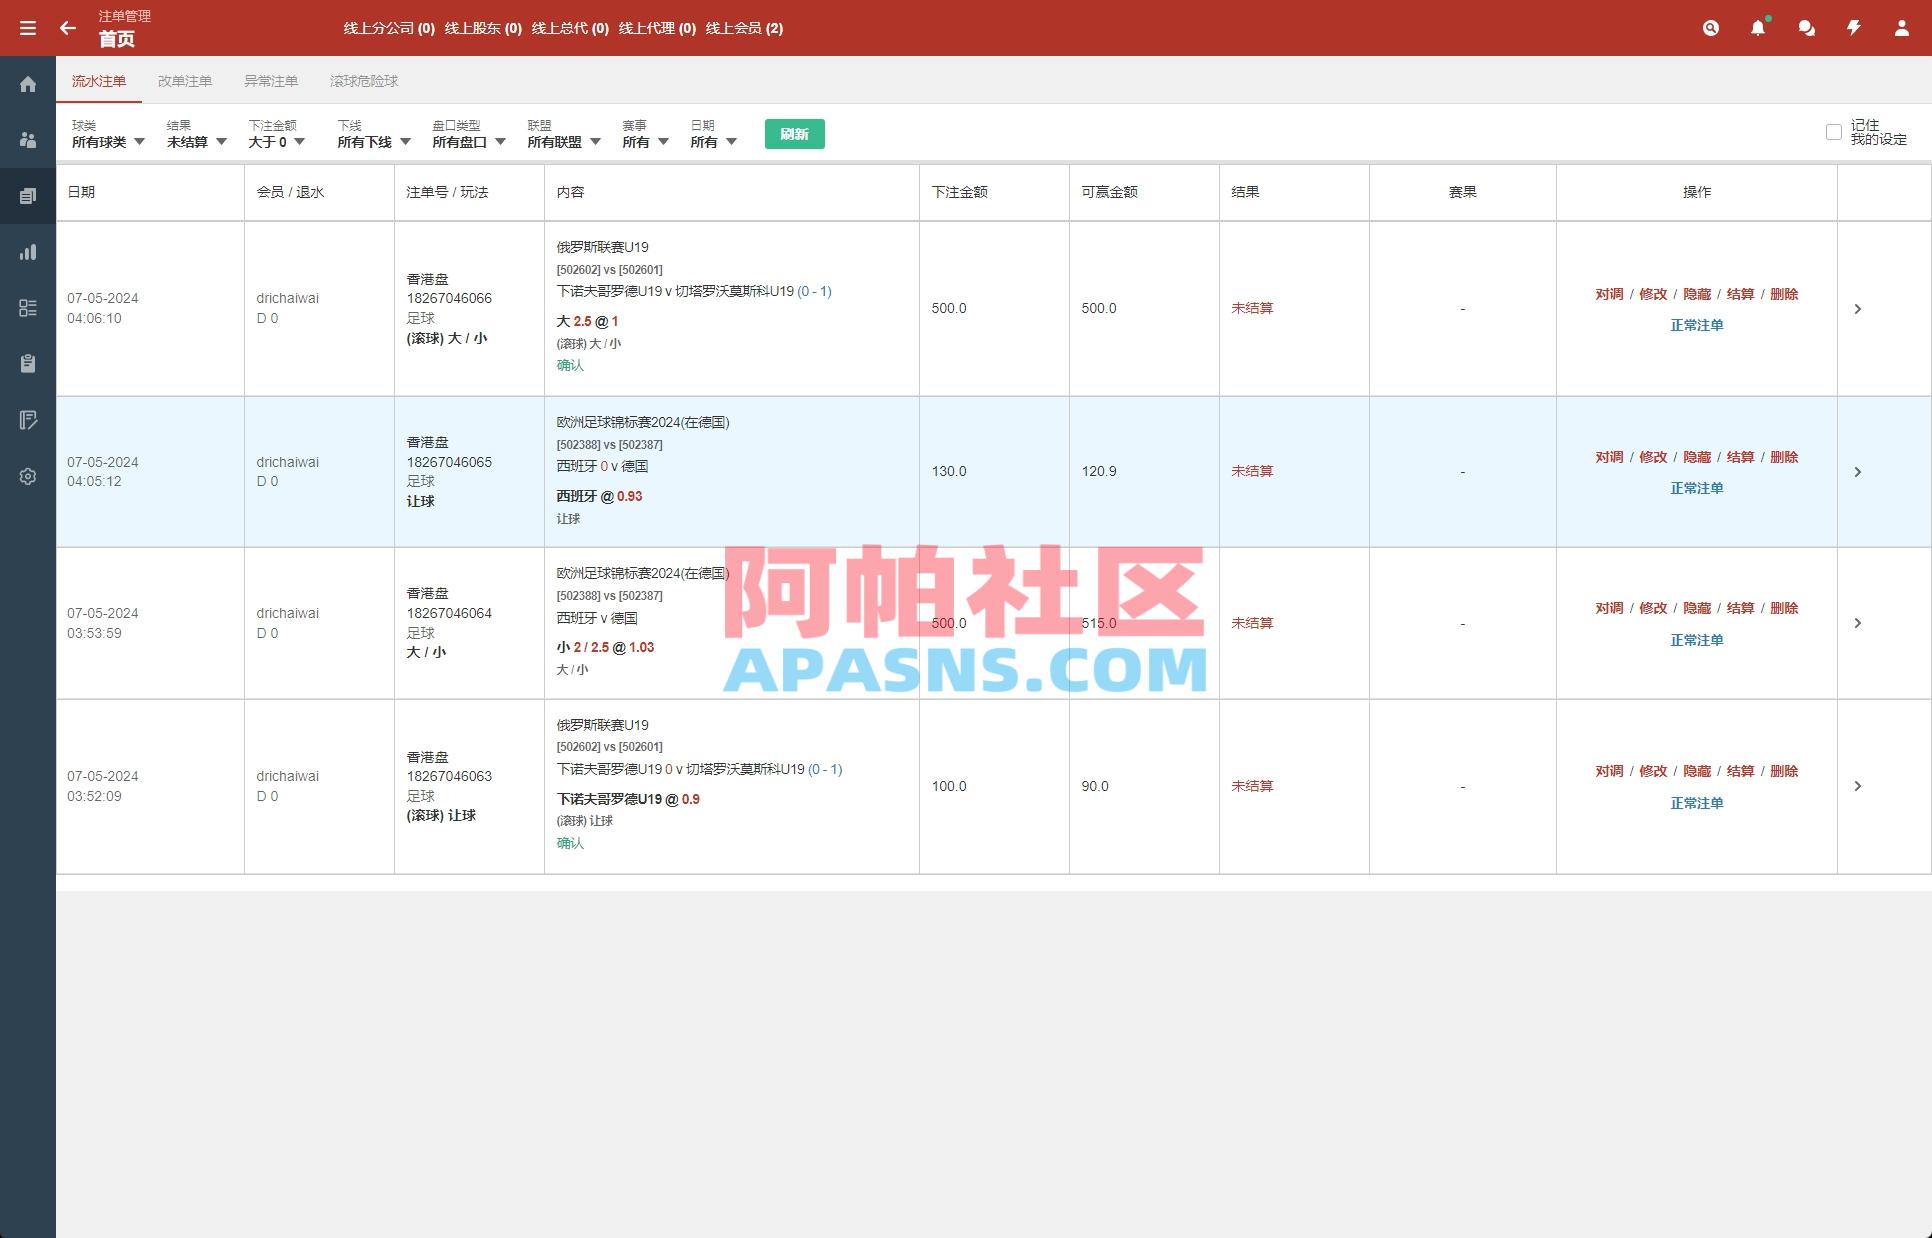Open the settings gear in sidebar
This screenshot has width=1932, height=1238.
[28, 476]
